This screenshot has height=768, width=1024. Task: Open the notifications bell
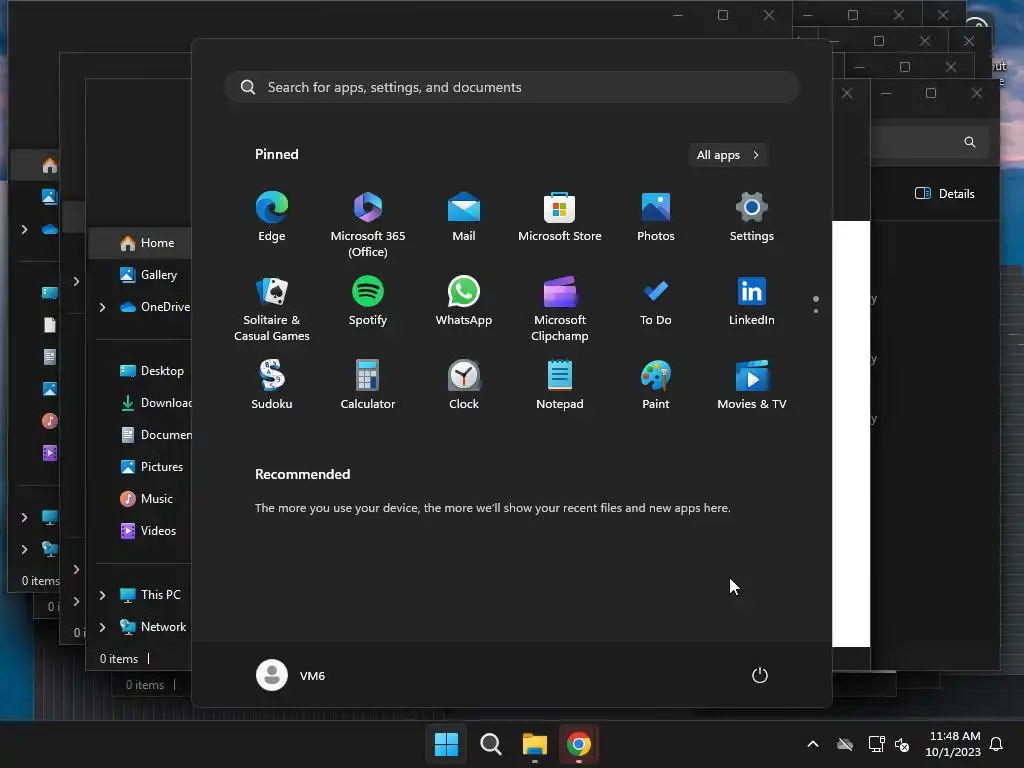[x=997, y=744]
